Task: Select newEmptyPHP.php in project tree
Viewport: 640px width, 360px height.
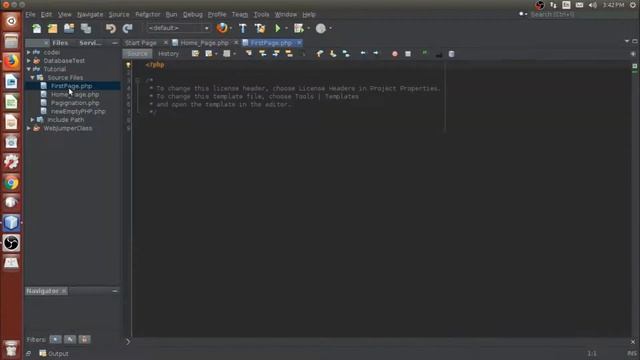Action: [x=78, y=111]
